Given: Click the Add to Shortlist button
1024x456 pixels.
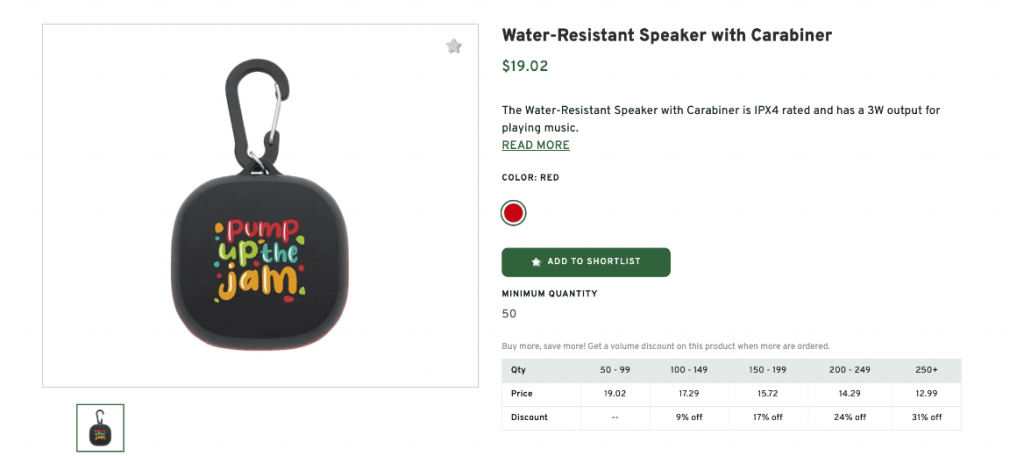Looking at the screenshot, I should coord(586,262).
